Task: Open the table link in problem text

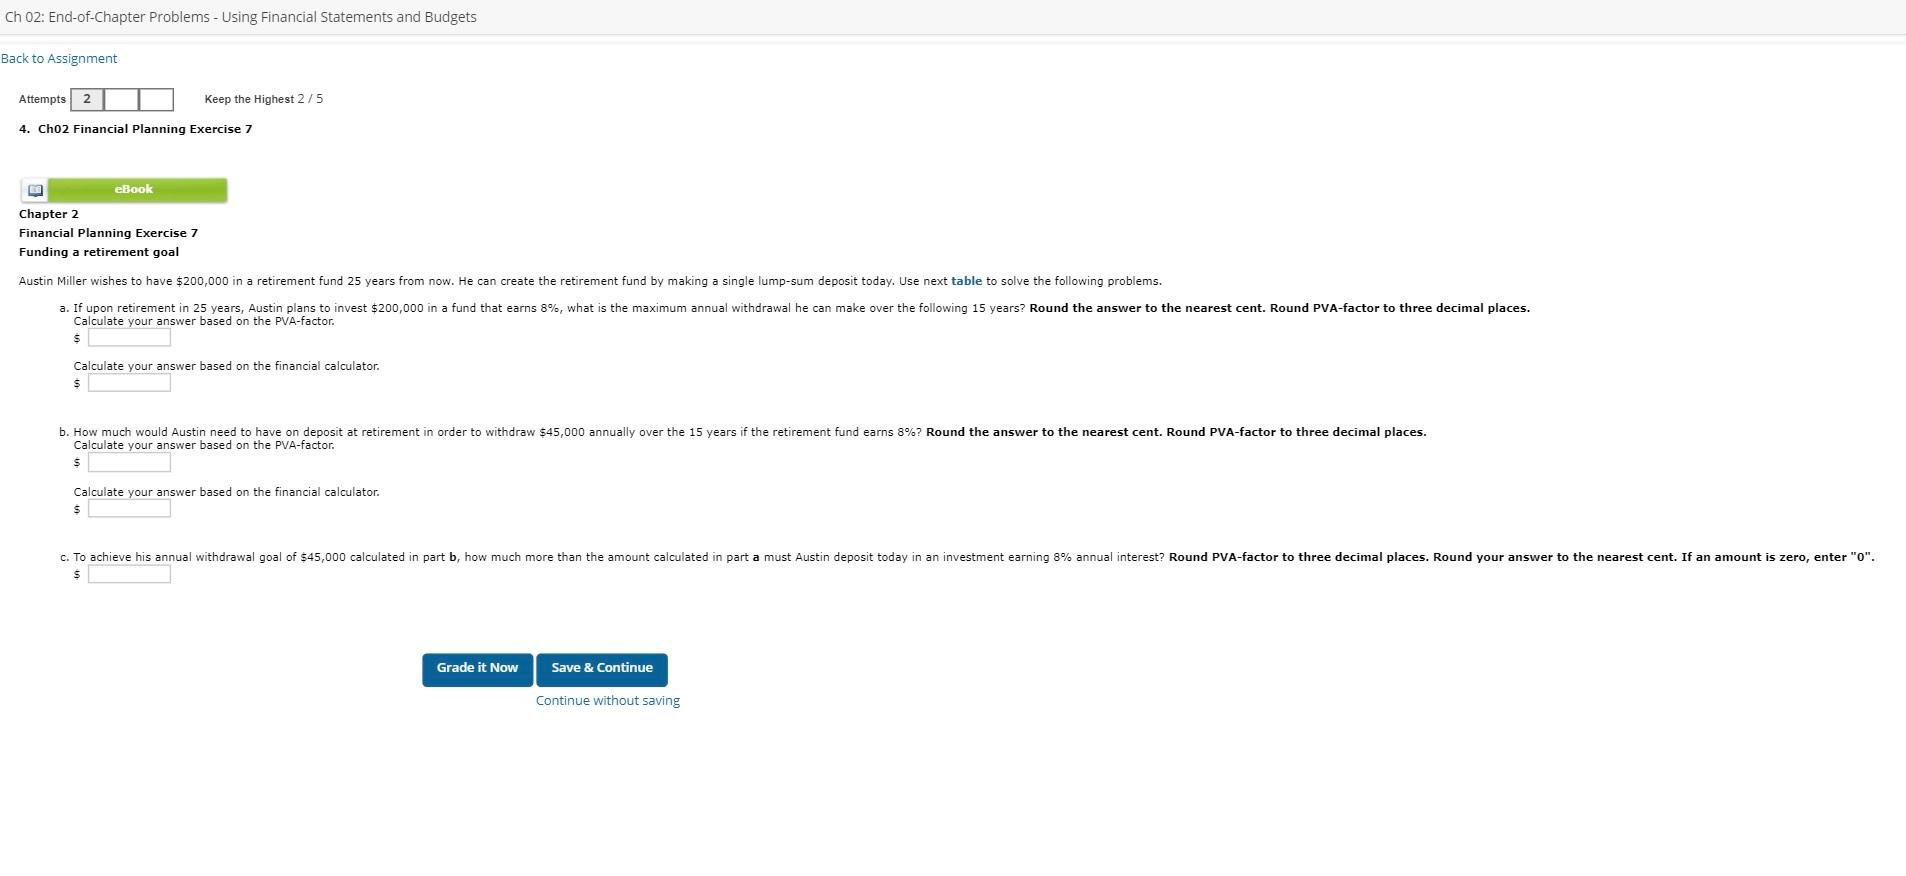Action: pyautogui.click(x=966, y=281)
